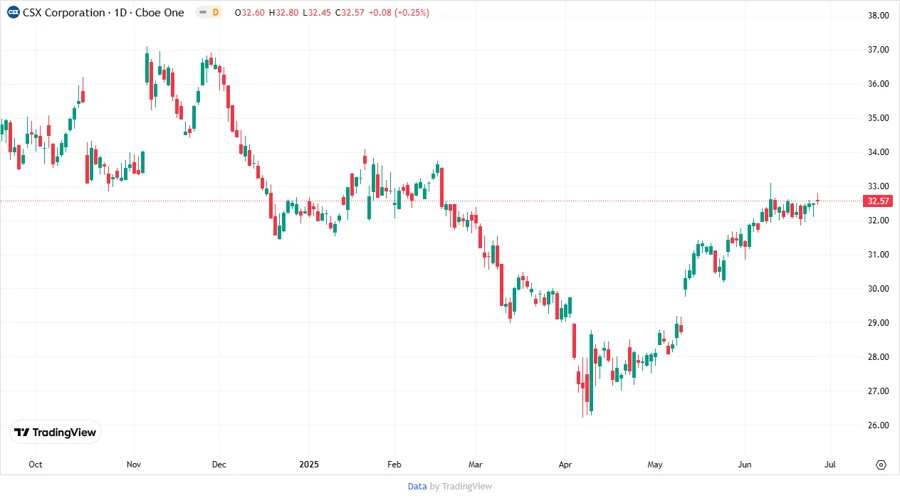Click the 29.00 price axis label

(x=878, y=323)
